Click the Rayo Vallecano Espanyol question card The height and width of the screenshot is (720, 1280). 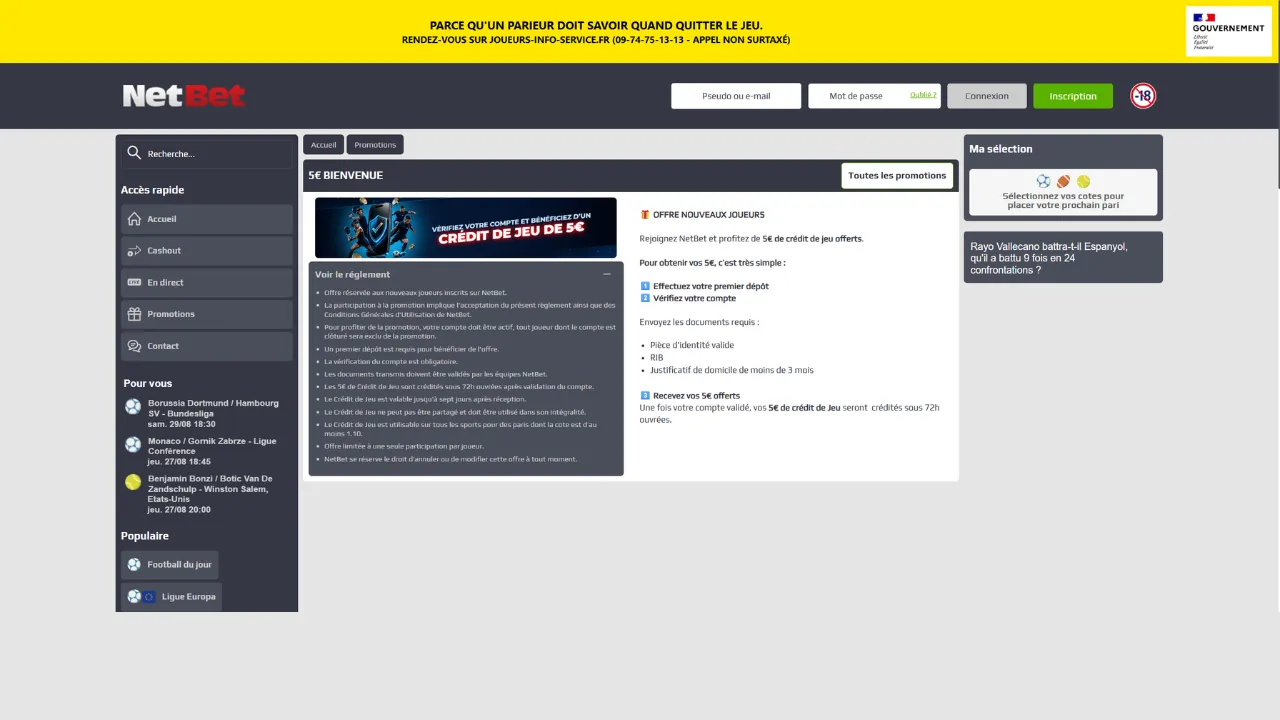[1063, 257]
